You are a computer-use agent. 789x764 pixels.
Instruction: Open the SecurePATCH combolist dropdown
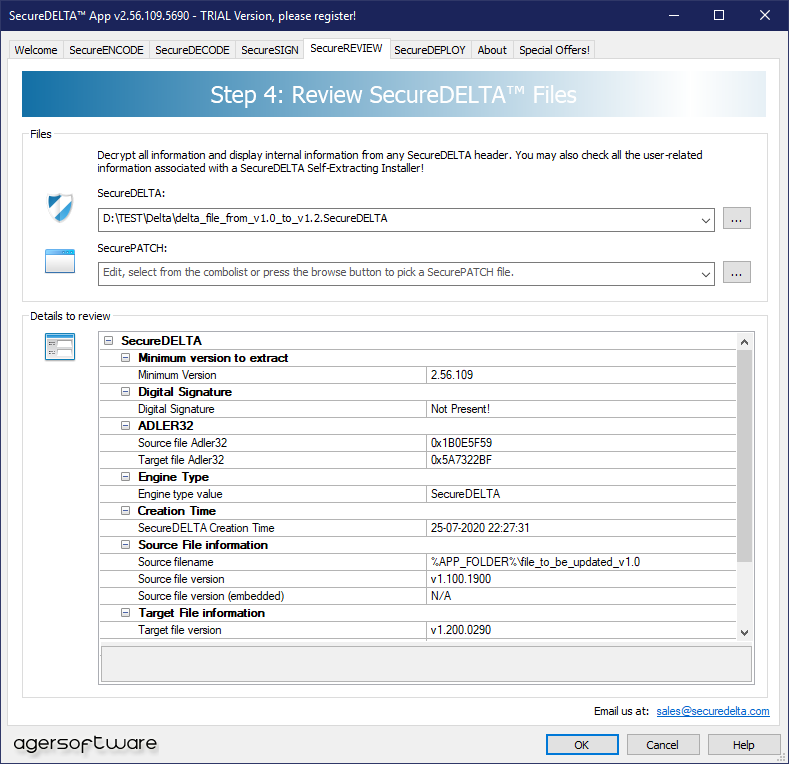tap(705, 274)
